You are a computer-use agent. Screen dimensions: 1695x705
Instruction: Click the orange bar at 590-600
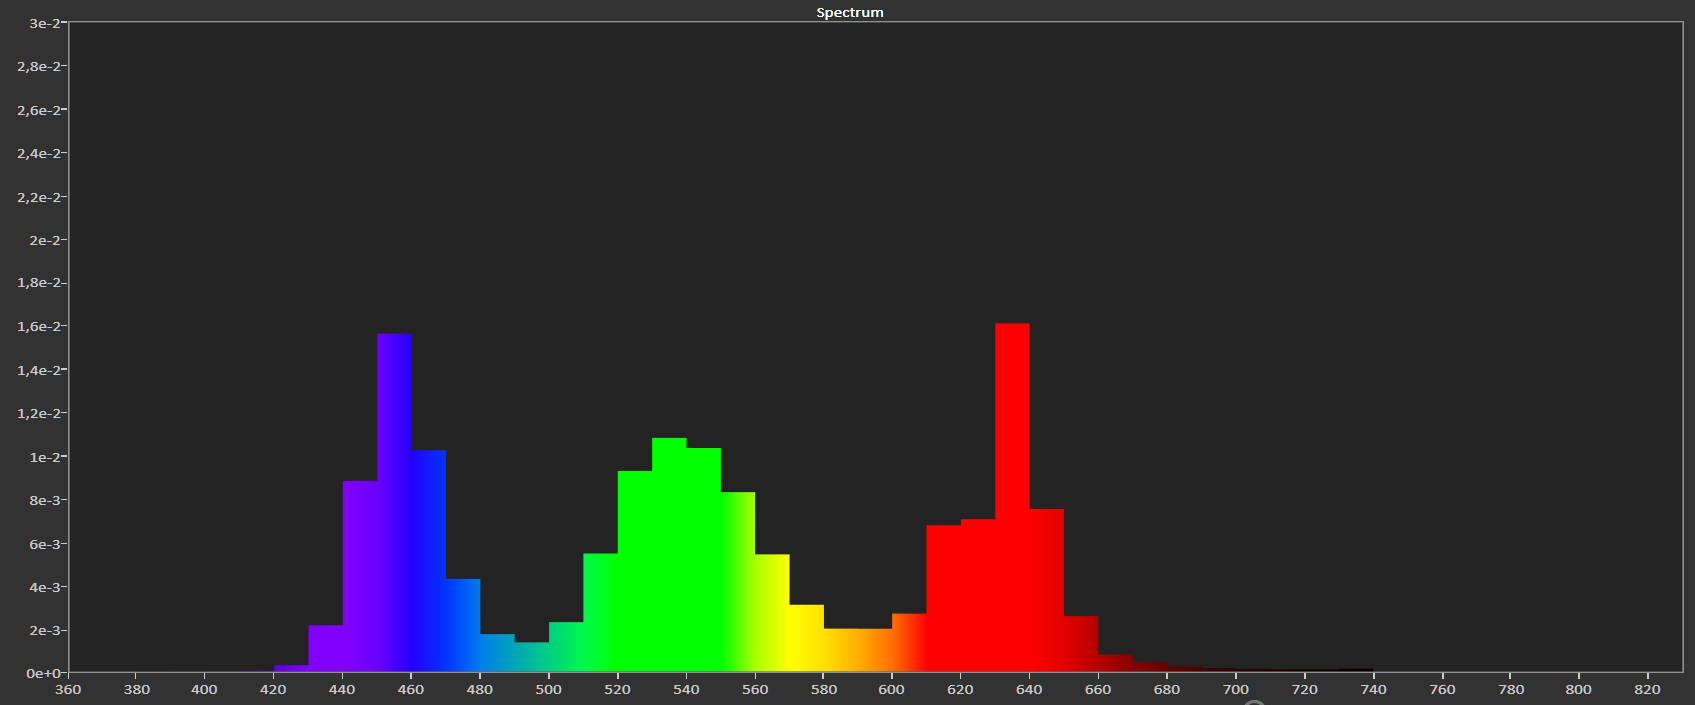point(875,650)
